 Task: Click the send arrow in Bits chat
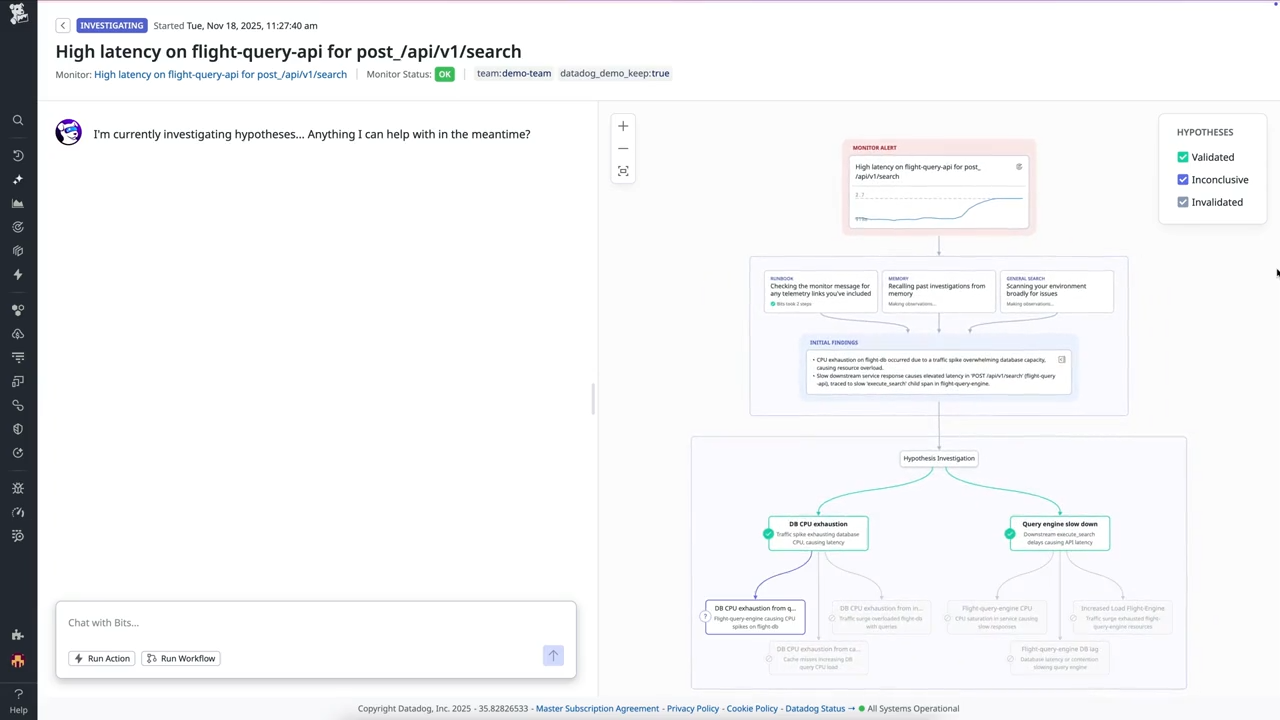click(x=553, y=656)
